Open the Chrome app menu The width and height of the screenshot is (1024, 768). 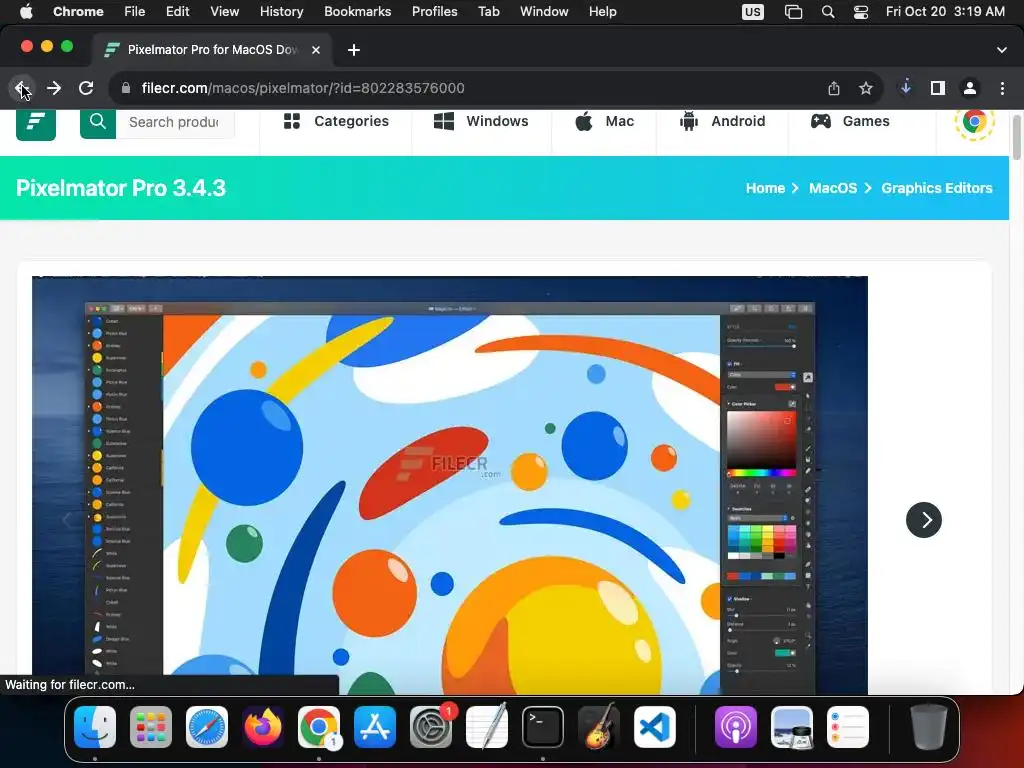pyautogui.click(x=78, y=12)
